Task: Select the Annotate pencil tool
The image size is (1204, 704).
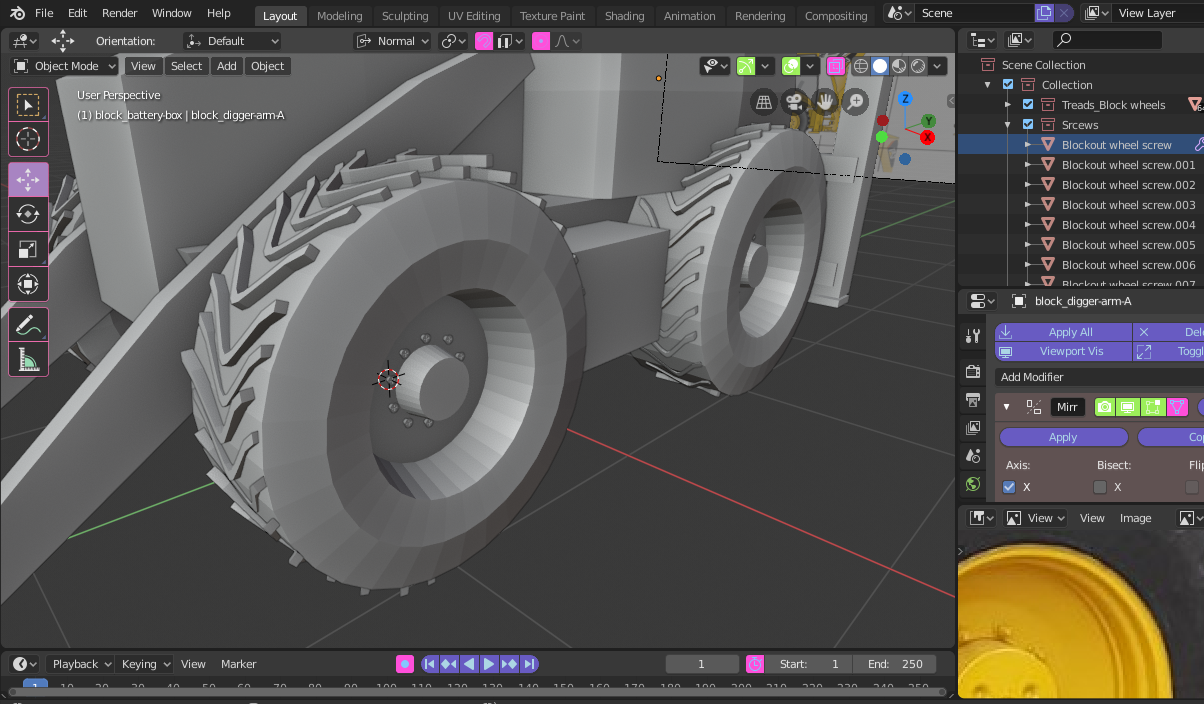Action: [28, 324]
